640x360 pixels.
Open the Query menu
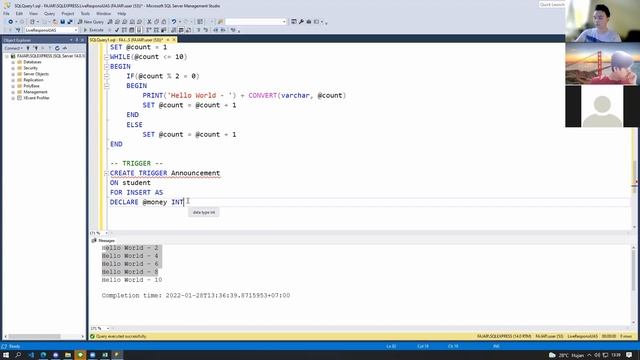49,13
